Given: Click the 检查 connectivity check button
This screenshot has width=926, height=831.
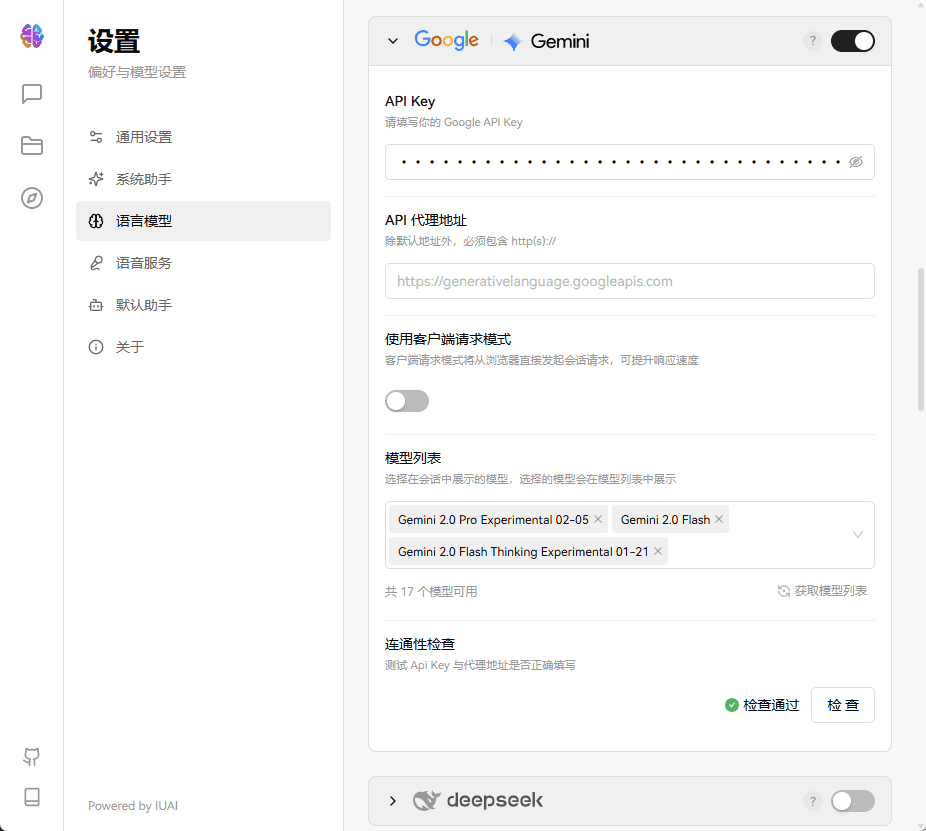Looking at the screenshot, I should coord(843,705).
